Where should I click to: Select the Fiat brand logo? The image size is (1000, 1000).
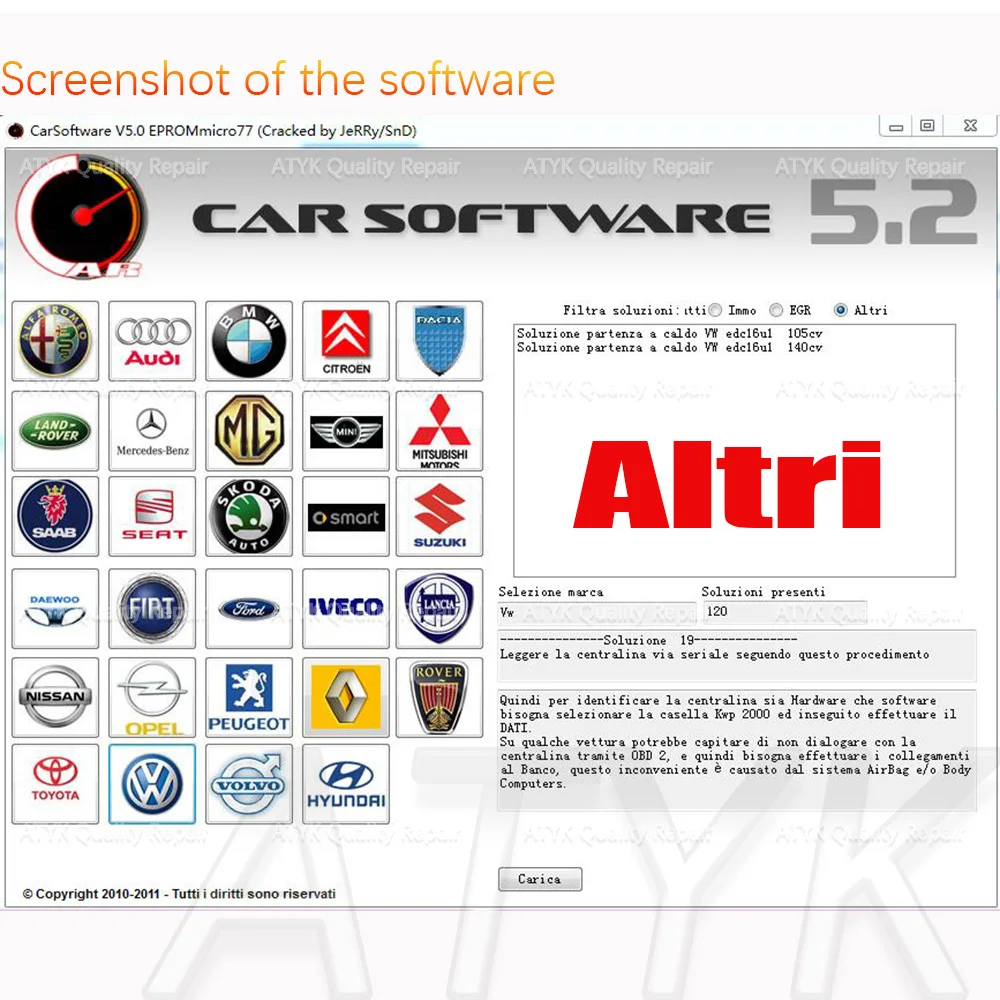pos(152,609)
